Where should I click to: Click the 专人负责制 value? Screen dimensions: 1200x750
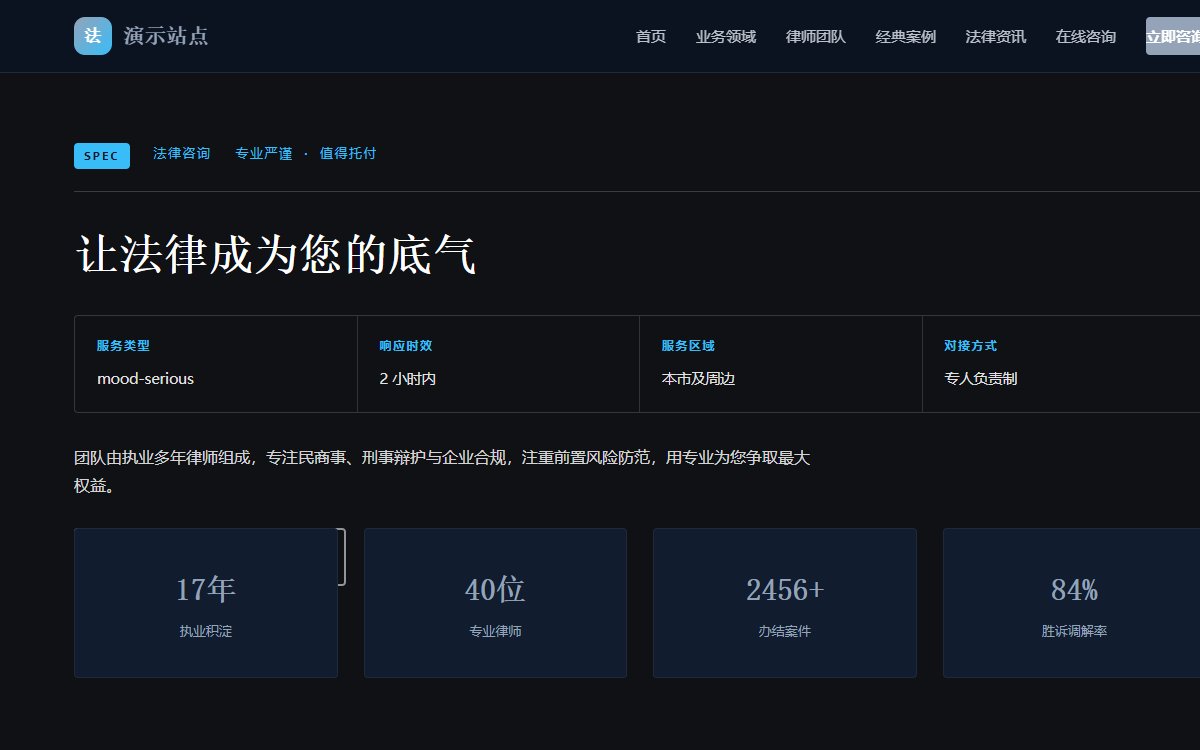[x=981, y=379]
